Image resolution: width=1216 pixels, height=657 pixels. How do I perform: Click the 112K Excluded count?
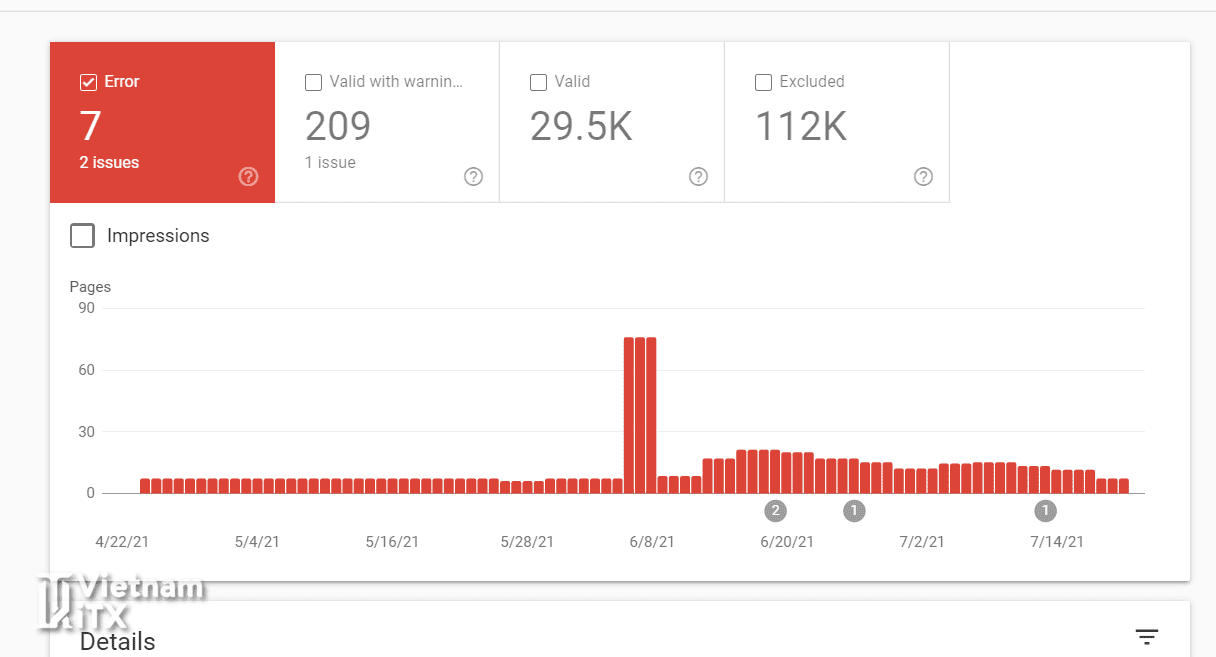pyautogui.click(x=801, y=127)
